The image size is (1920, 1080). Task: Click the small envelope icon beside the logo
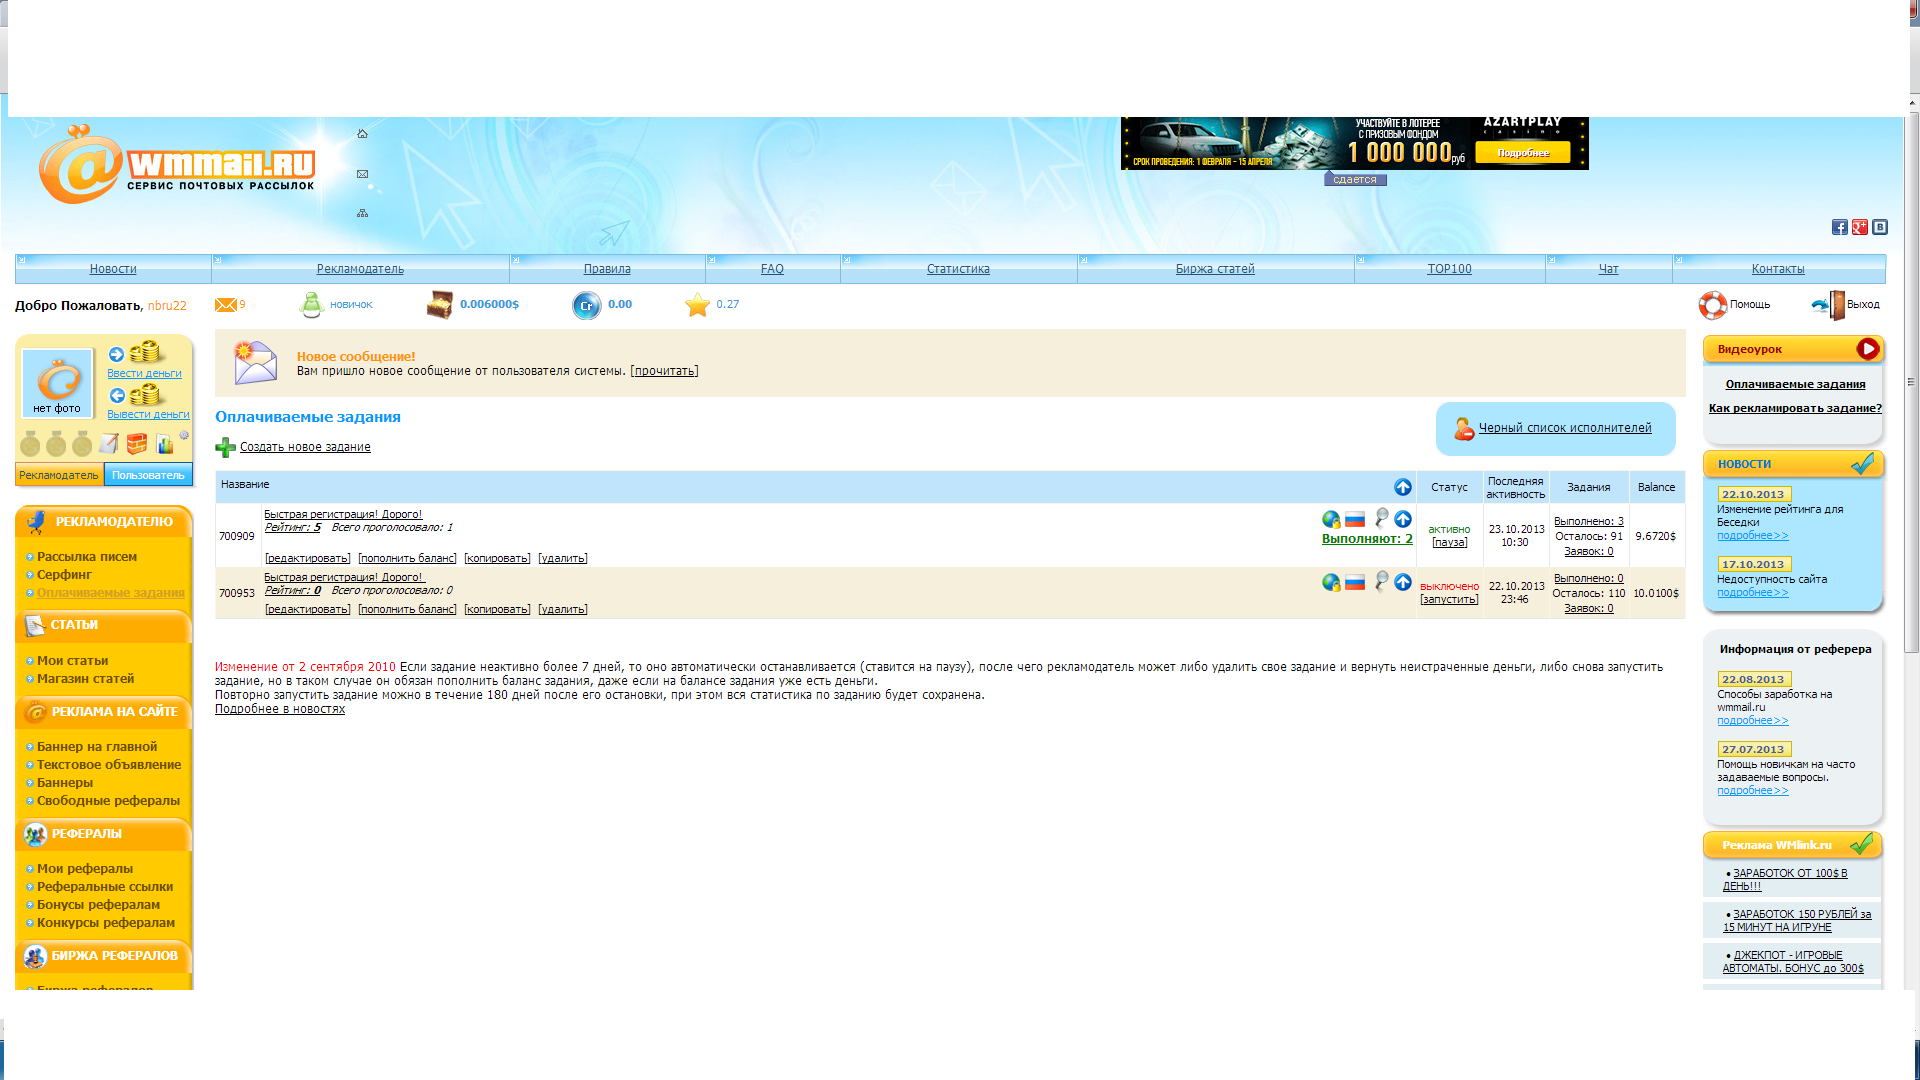(362, 174)
